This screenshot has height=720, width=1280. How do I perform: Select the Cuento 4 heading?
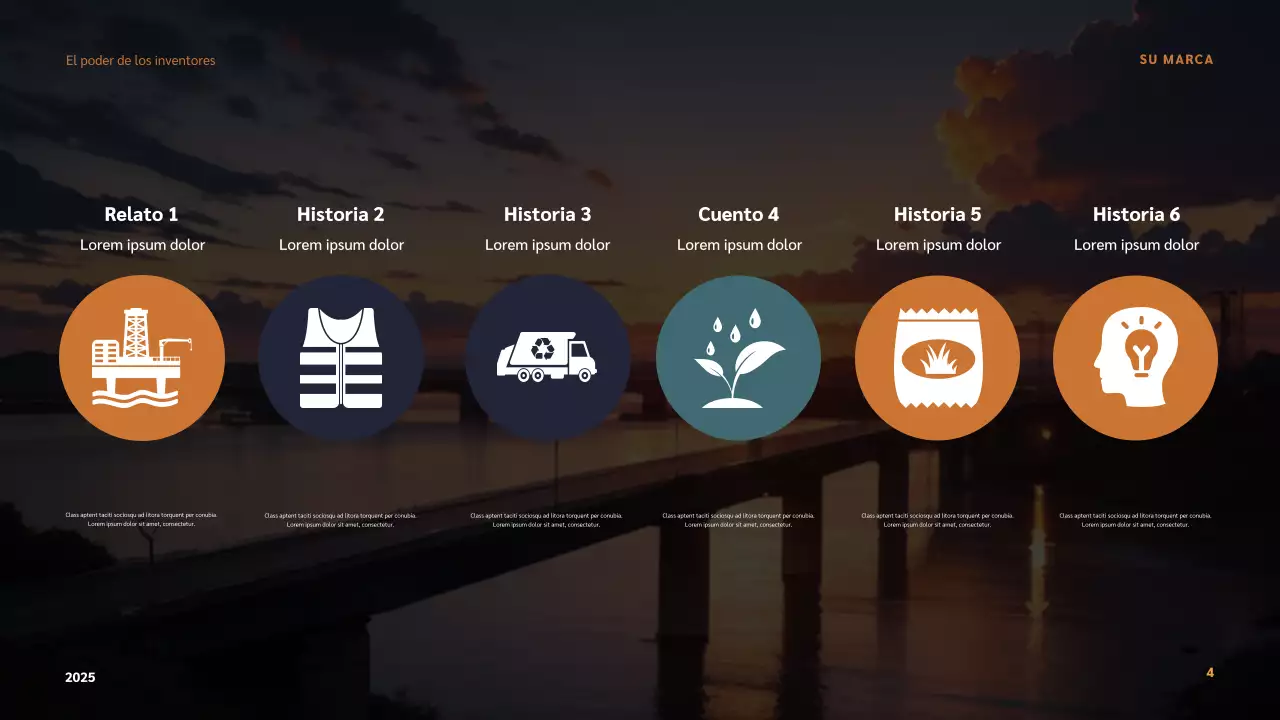[x=738, y=214]
